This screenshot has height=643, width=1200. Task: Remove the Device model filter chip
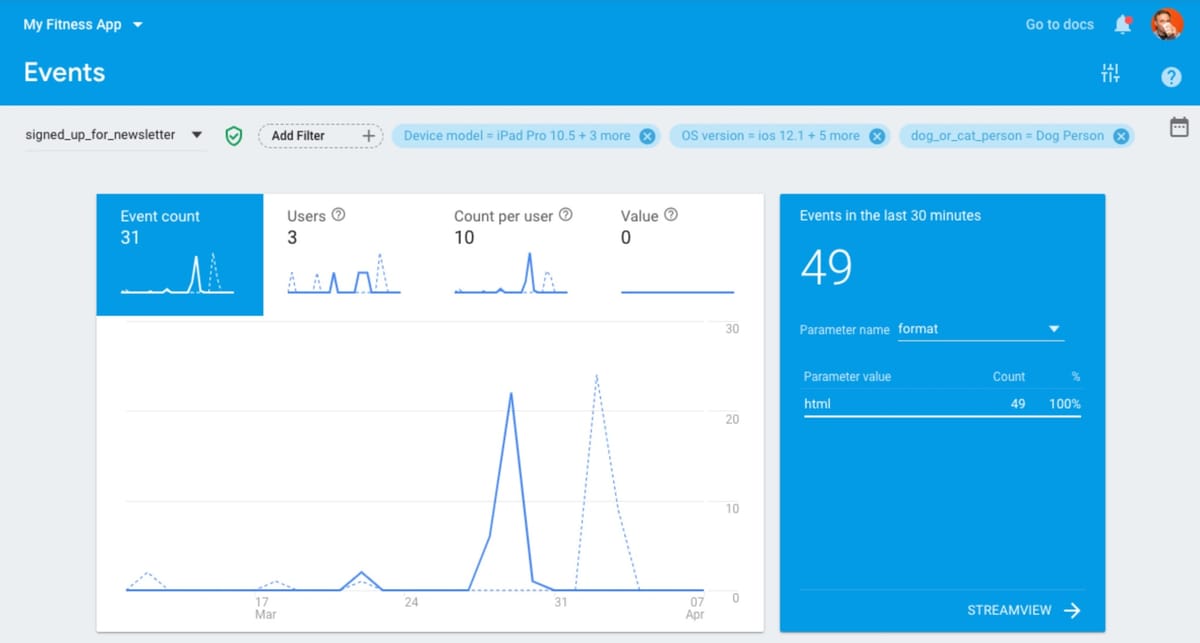click(647, 136)
